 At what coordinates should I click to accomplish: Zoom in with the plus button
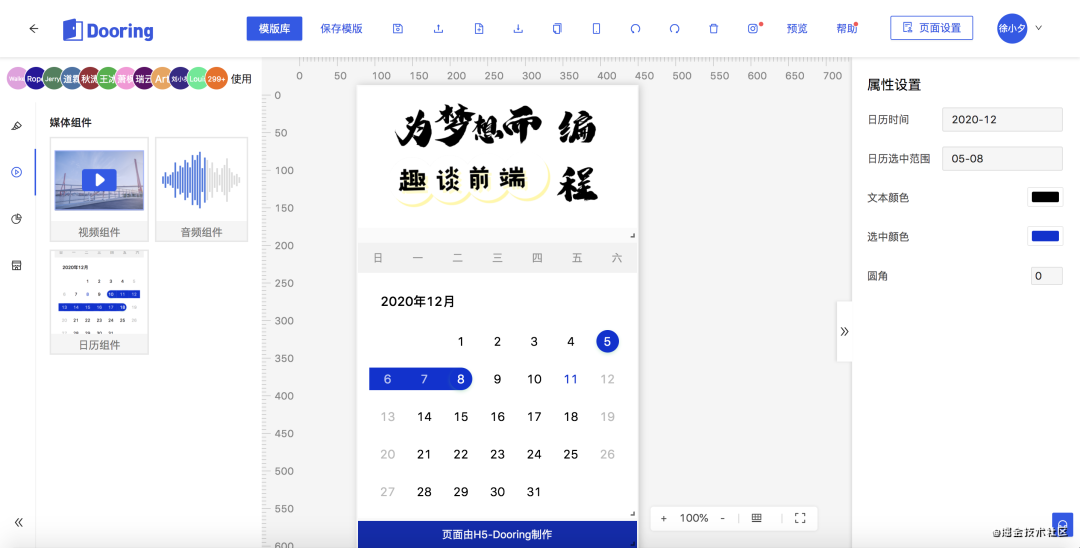(663, 518)
